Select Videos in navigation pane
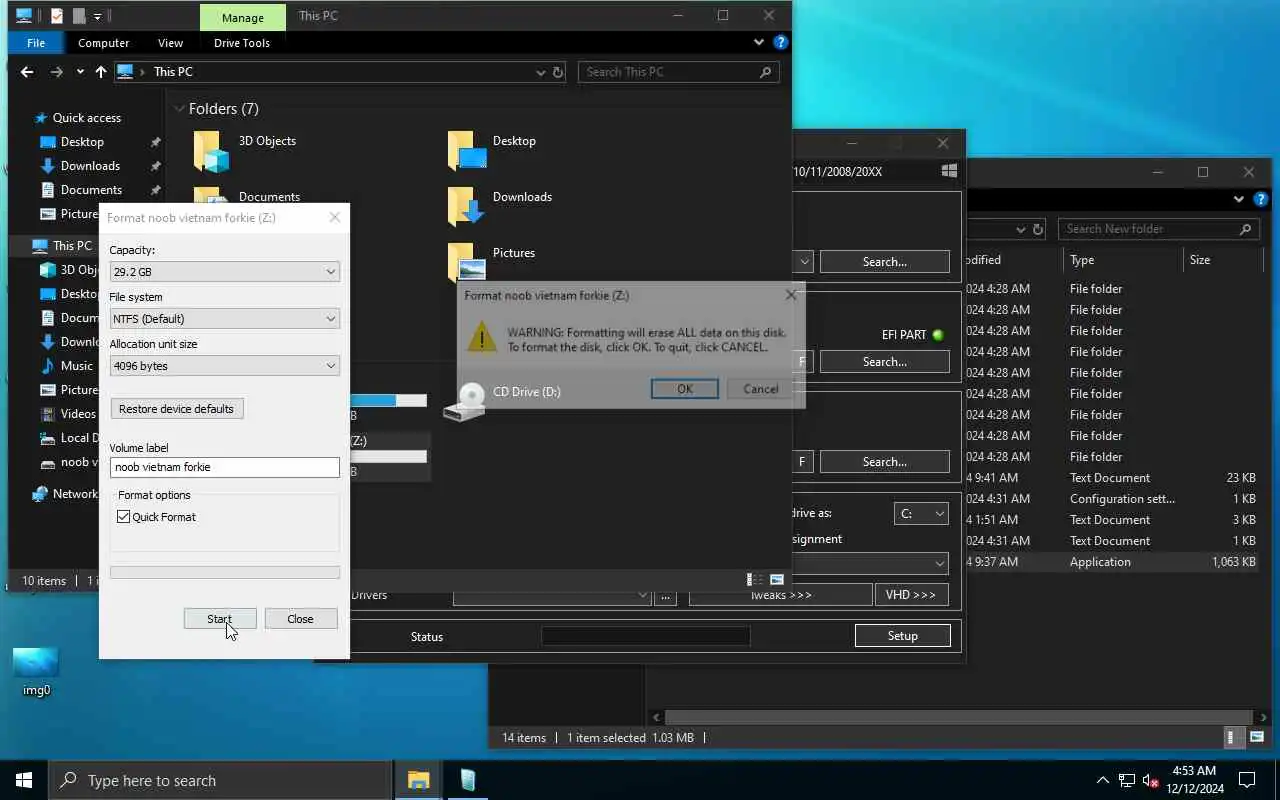Screen dimensions: 1280x800 coord(78,414)
